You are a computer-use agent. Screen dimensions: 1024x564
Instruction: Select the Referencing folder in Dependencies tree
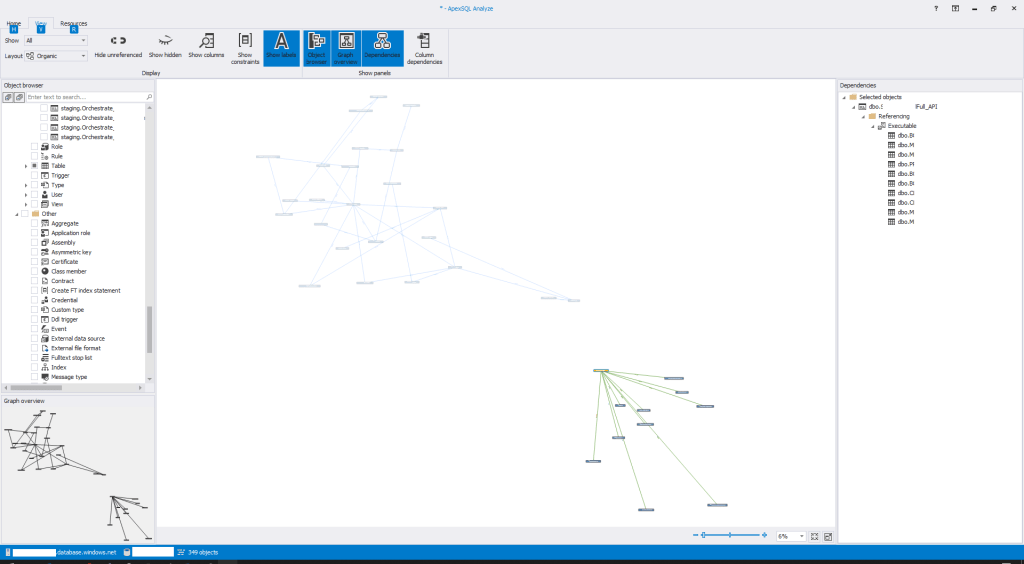(893, 116)
